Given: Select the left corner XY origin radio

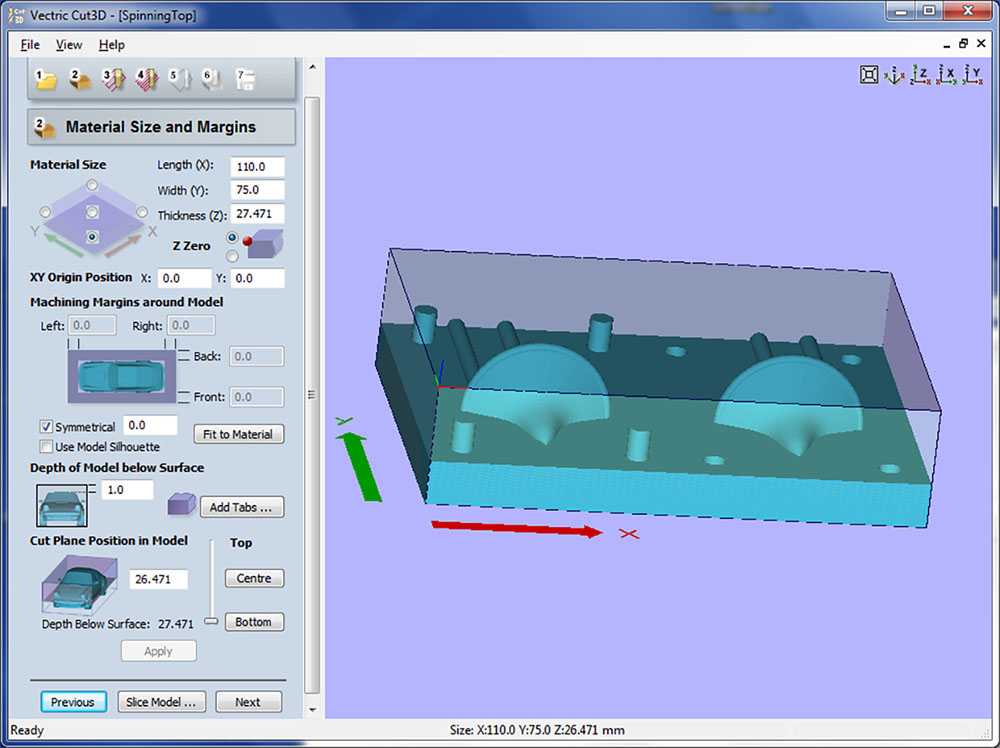Looking at the screenshot, I should tap(45, 212).
